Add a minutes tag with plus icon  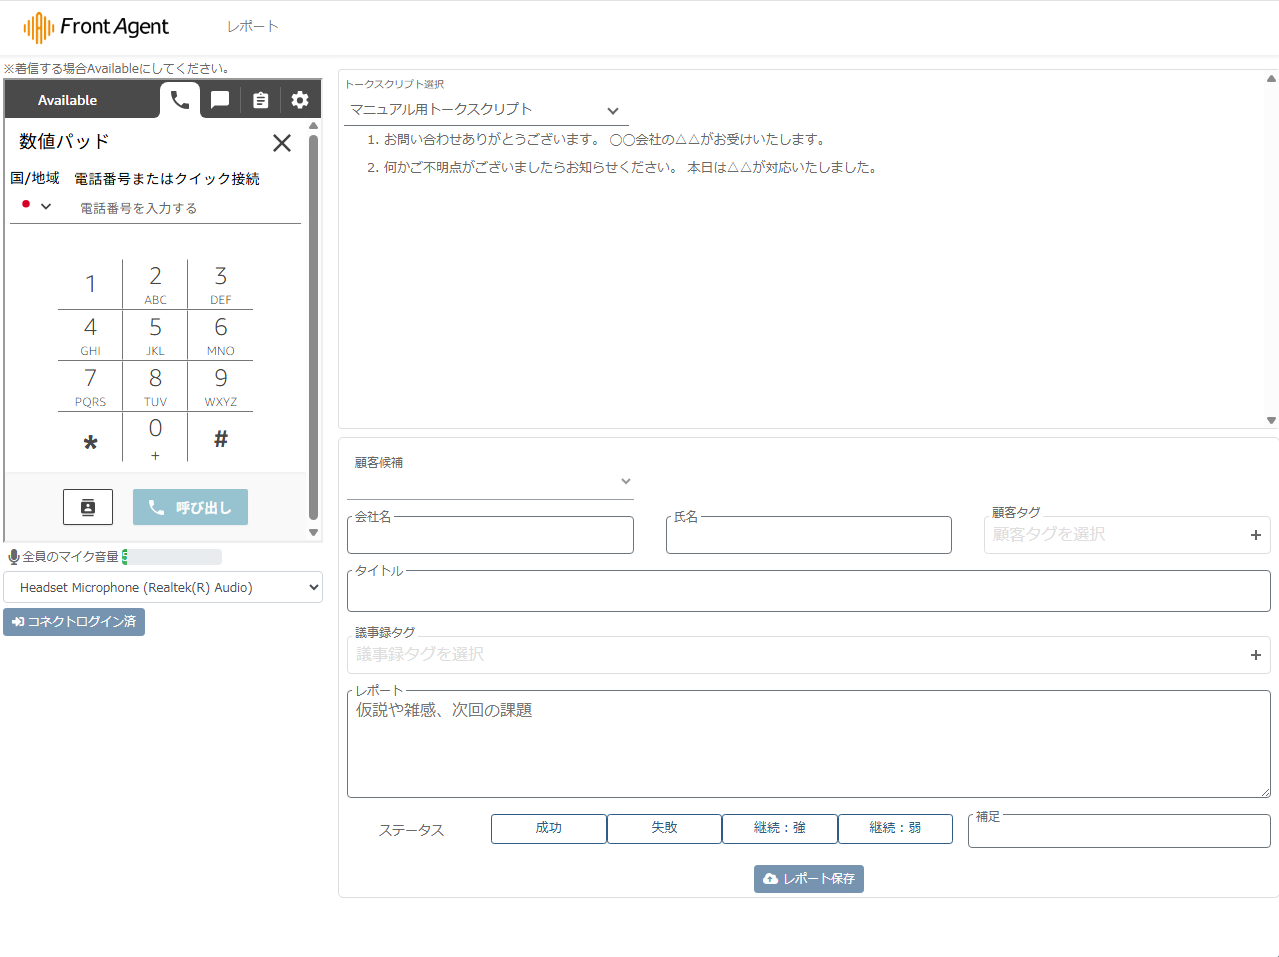coord(1255,655)
